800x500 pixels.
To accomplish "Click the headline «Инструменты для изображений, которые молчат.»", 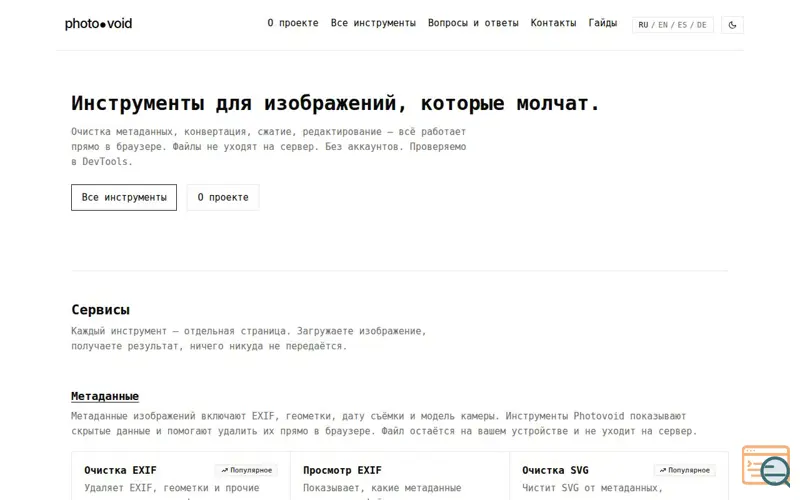I will pyautogui.click(x=335, y=104).
